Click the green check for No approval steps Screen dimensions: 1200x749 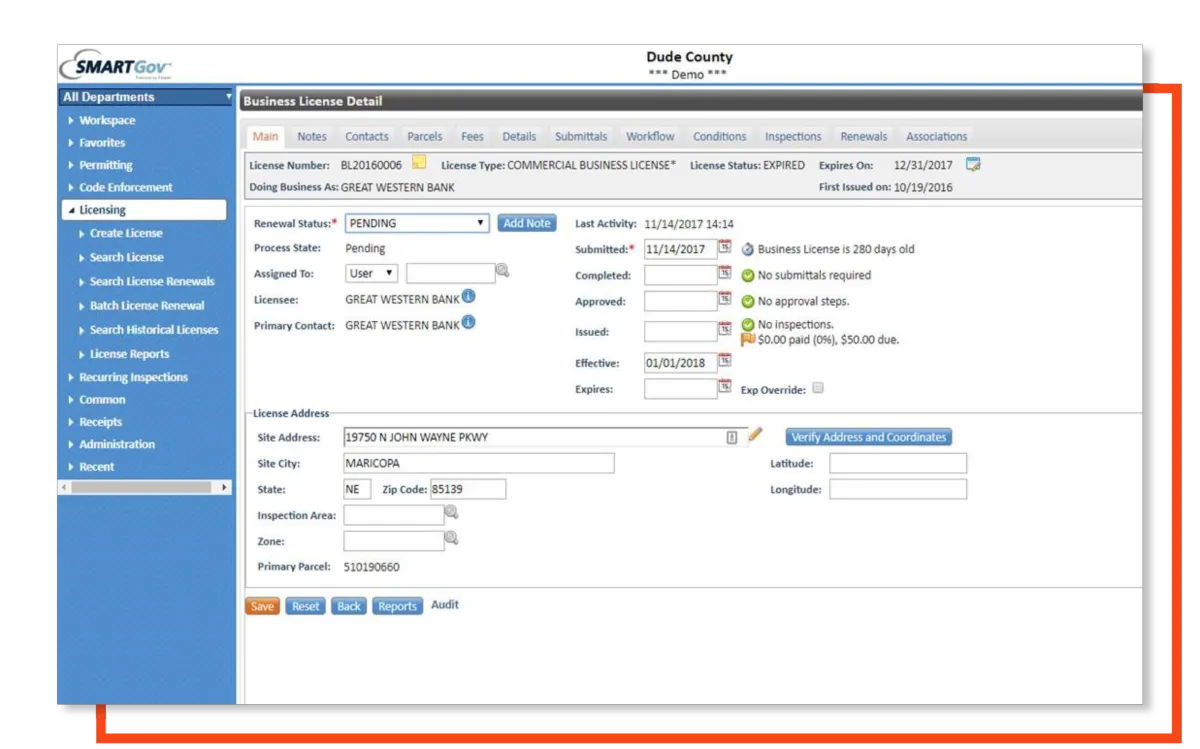pyautogui.click(x=748, y=301)
